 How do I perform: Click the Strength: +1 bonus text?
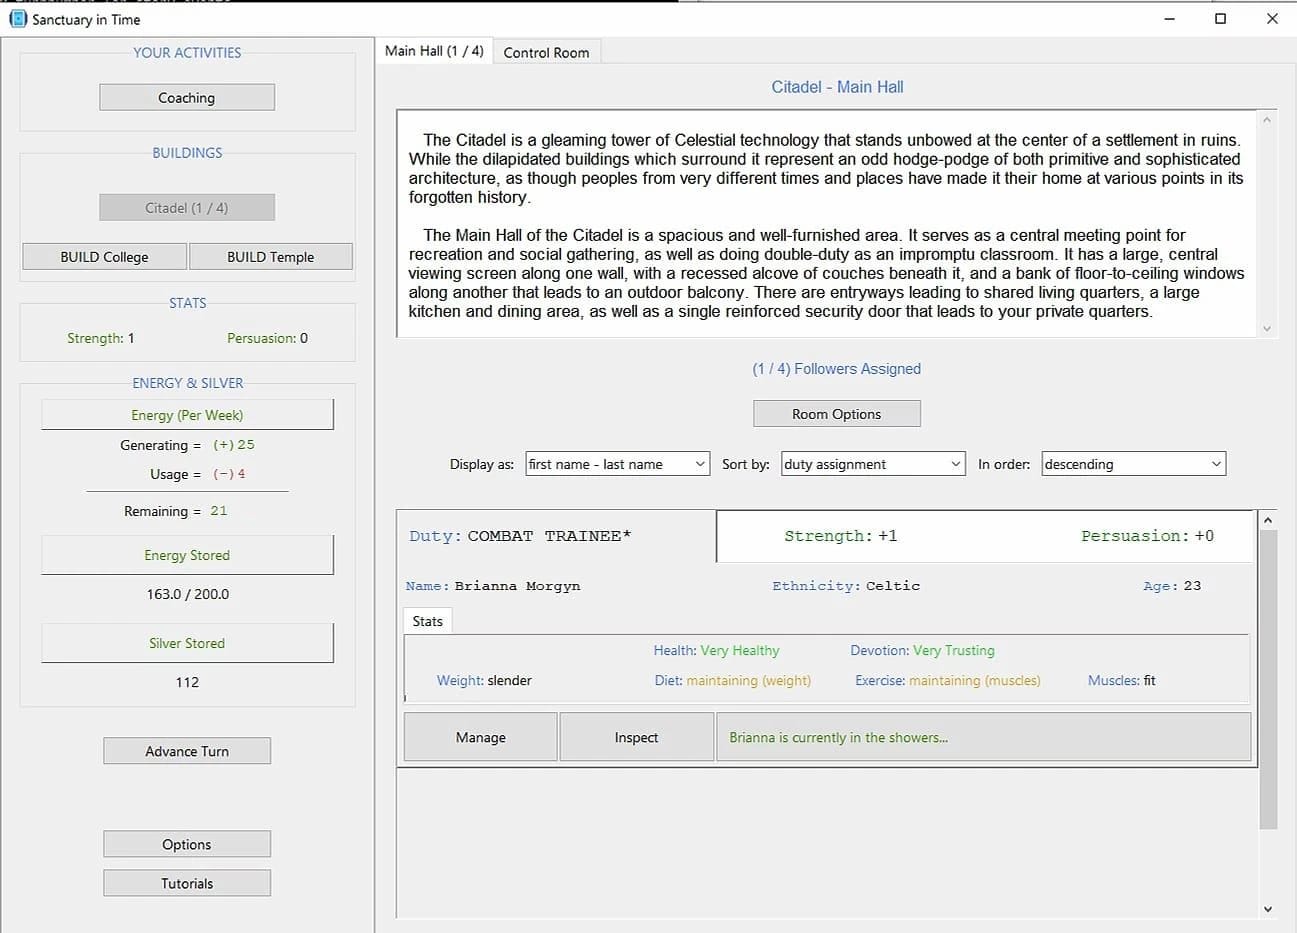click(x=841, y=536)
